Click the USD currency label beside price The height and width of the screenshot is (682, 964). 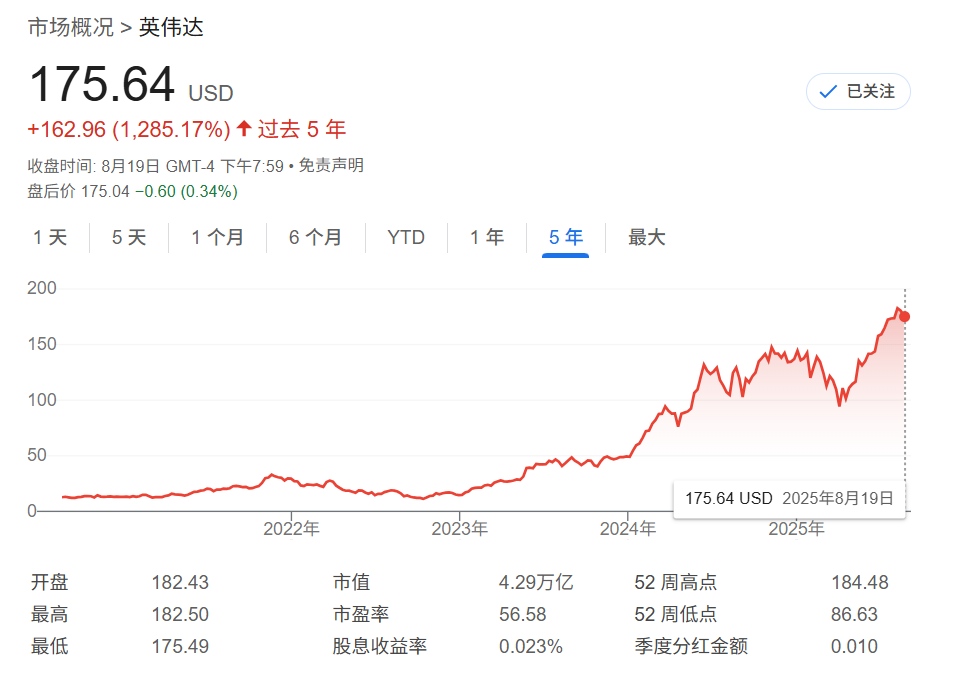(x=211, y=93)
